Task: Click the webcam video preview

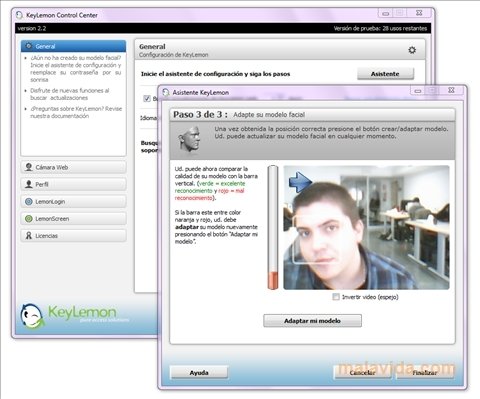Action: click(x=366, y=227)
